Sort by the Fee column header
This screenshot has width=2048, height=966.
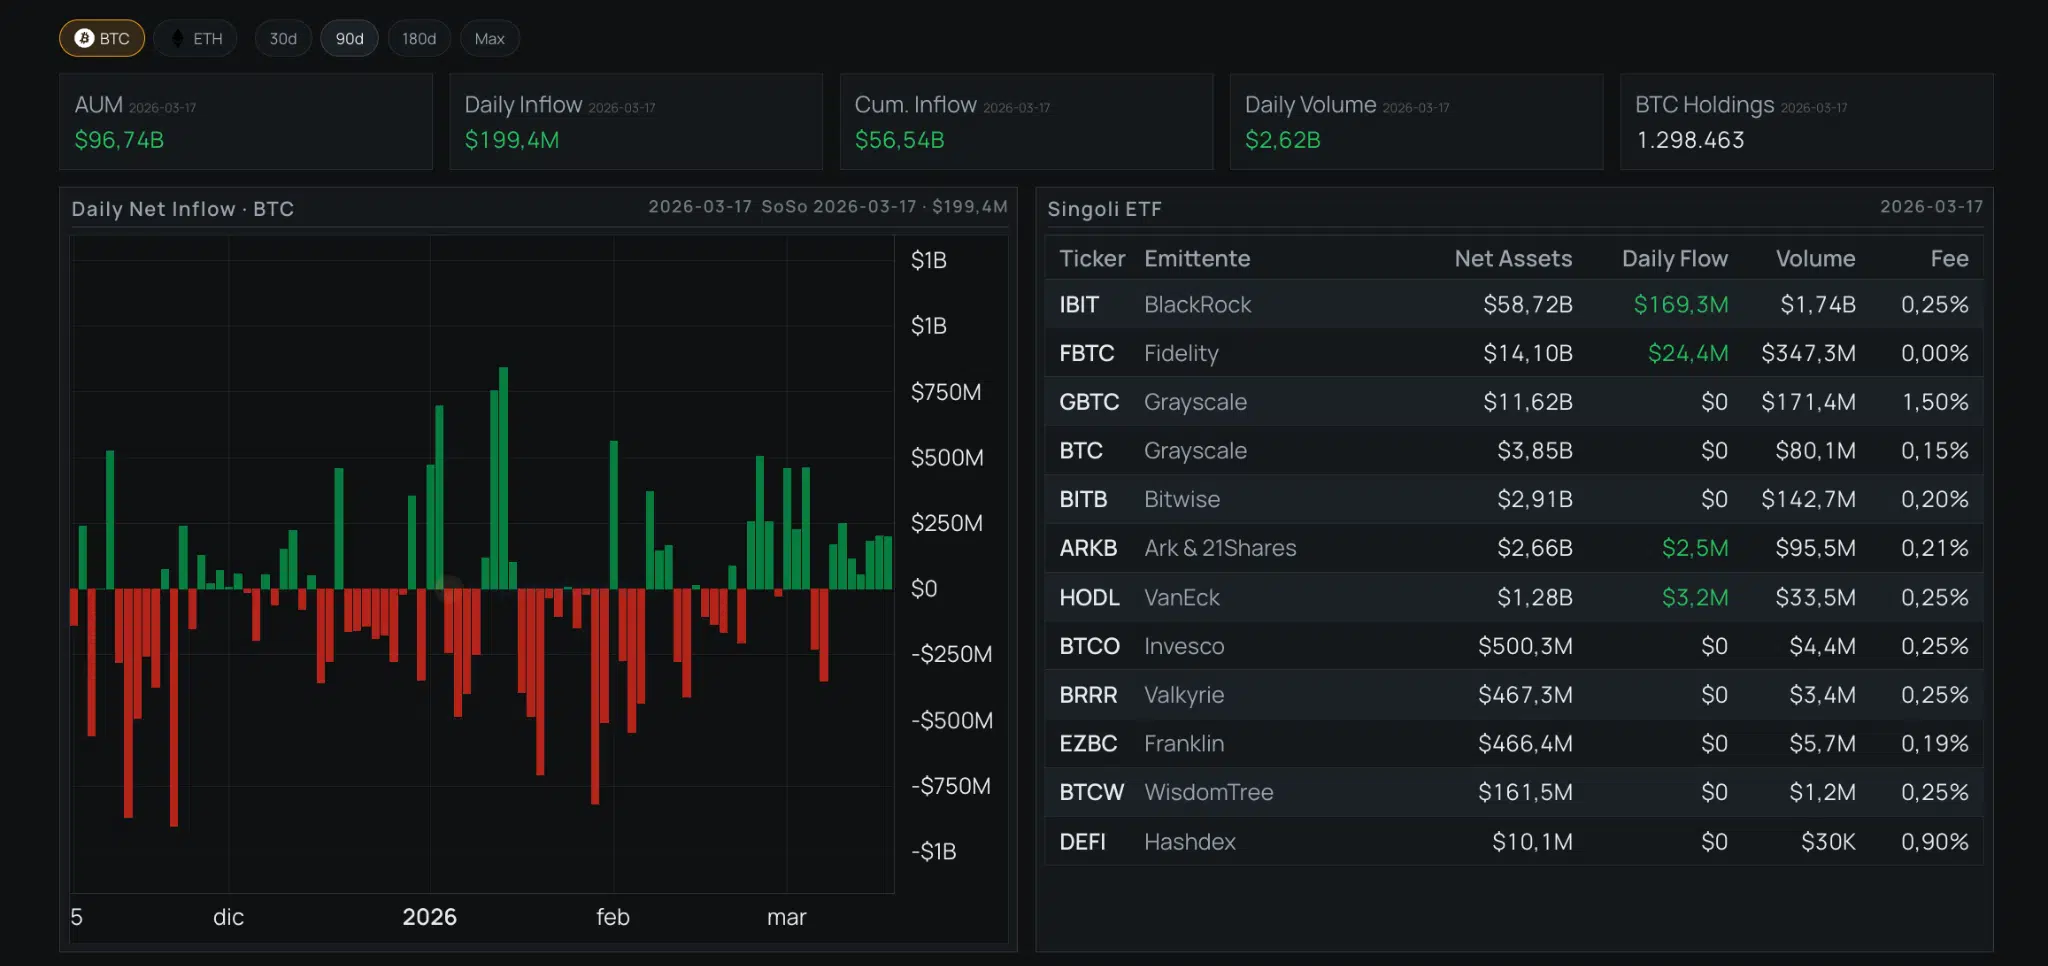[1948, 258]
